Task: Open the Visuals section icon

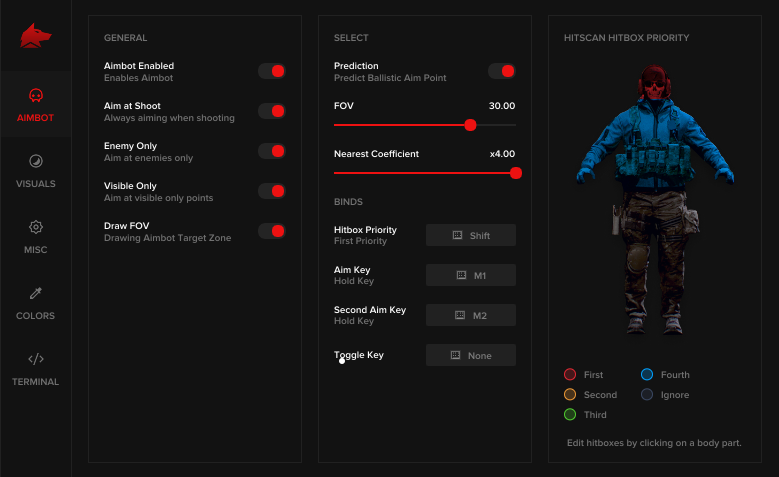Action: point(36,161)
